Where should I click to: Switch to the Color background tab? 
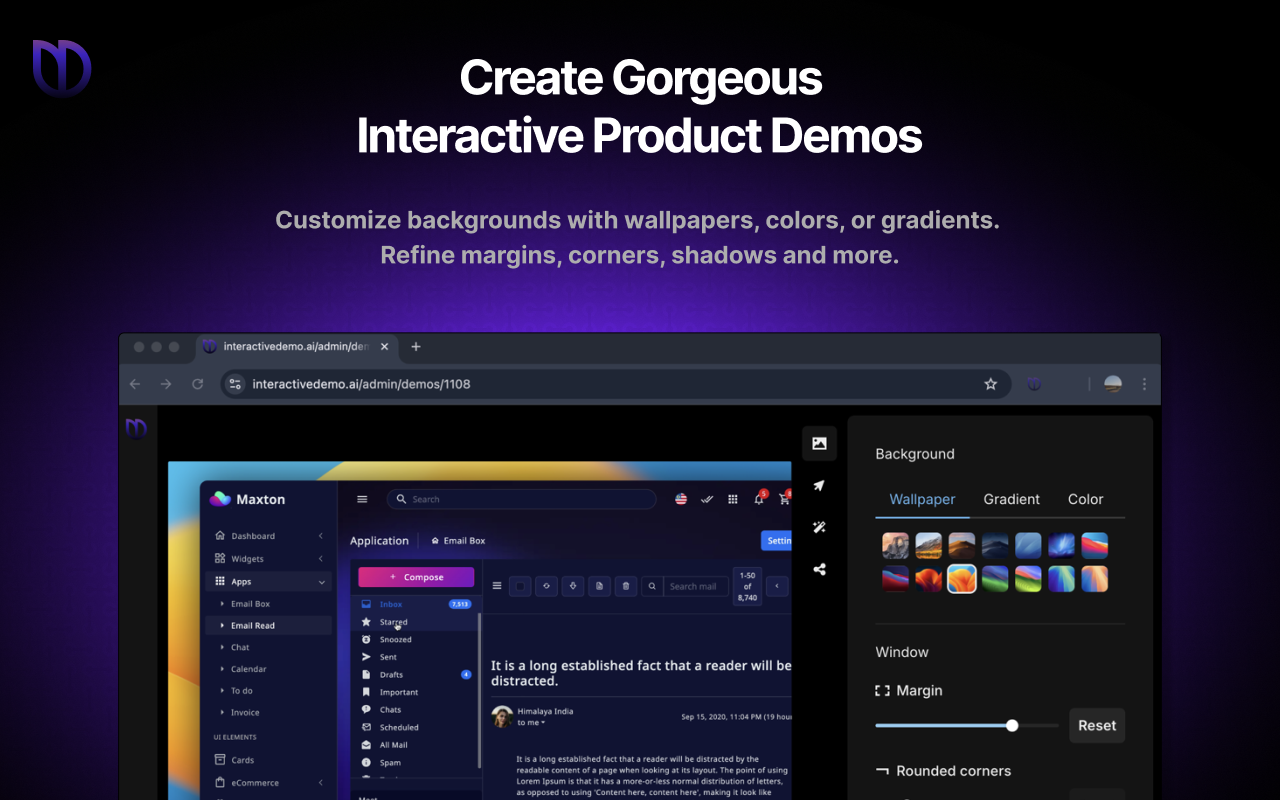click(1085, 499)
